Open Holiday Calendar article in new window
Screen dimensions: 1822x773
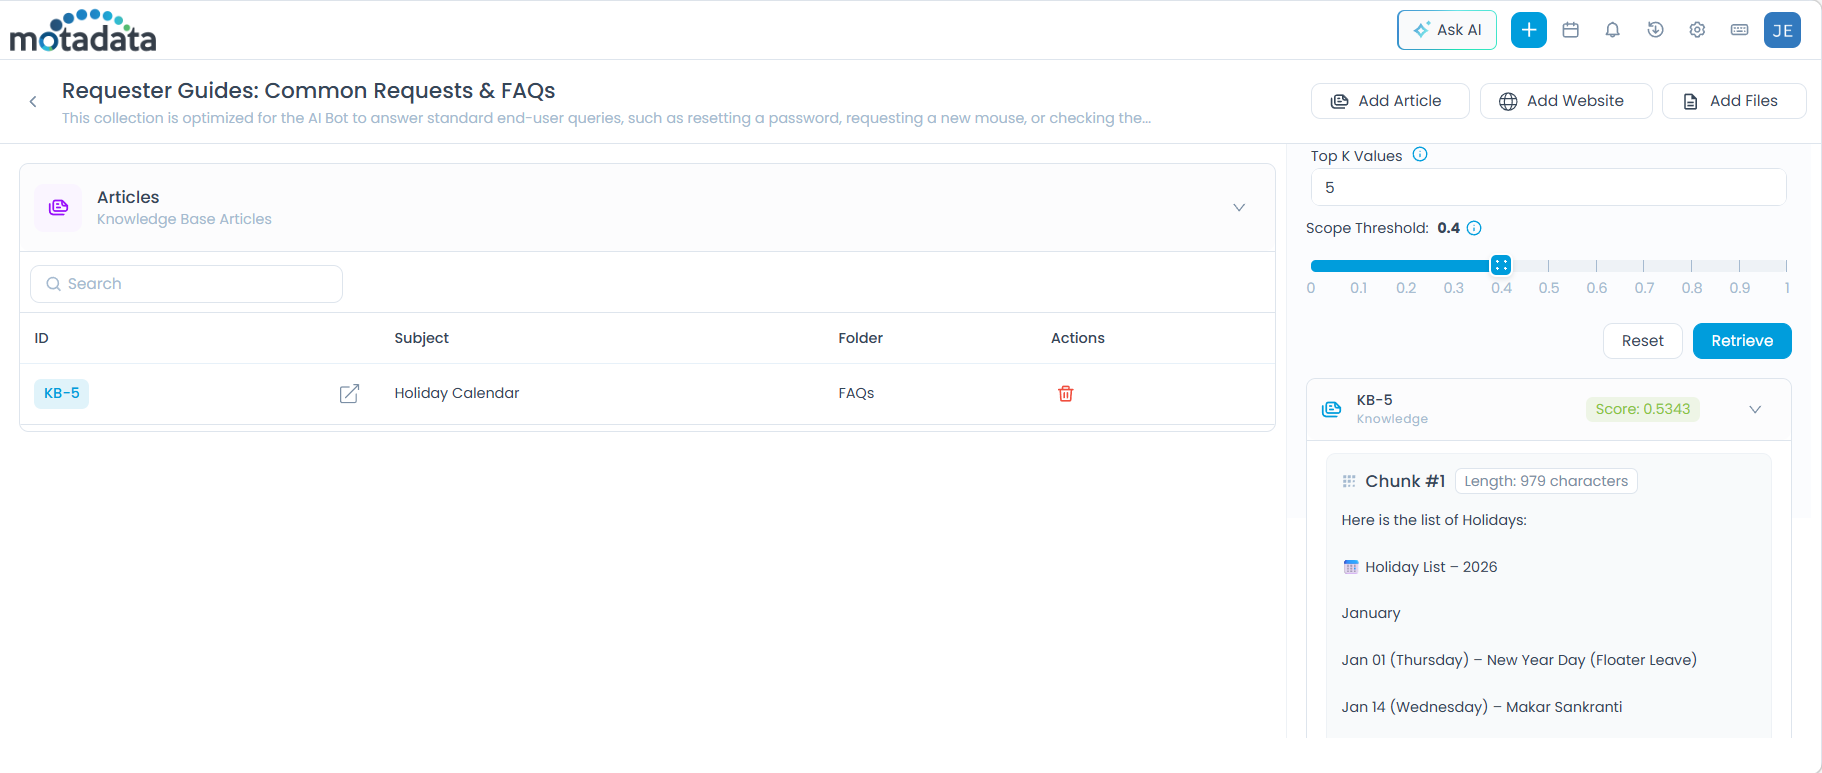349,394
